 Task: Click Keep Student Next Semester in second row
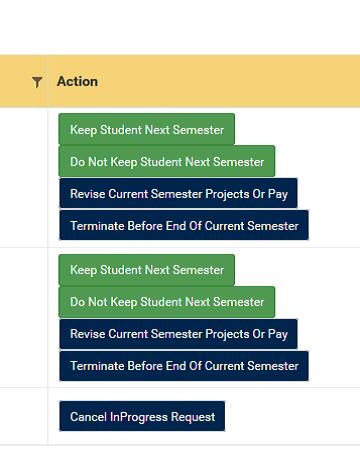(147, 269)
